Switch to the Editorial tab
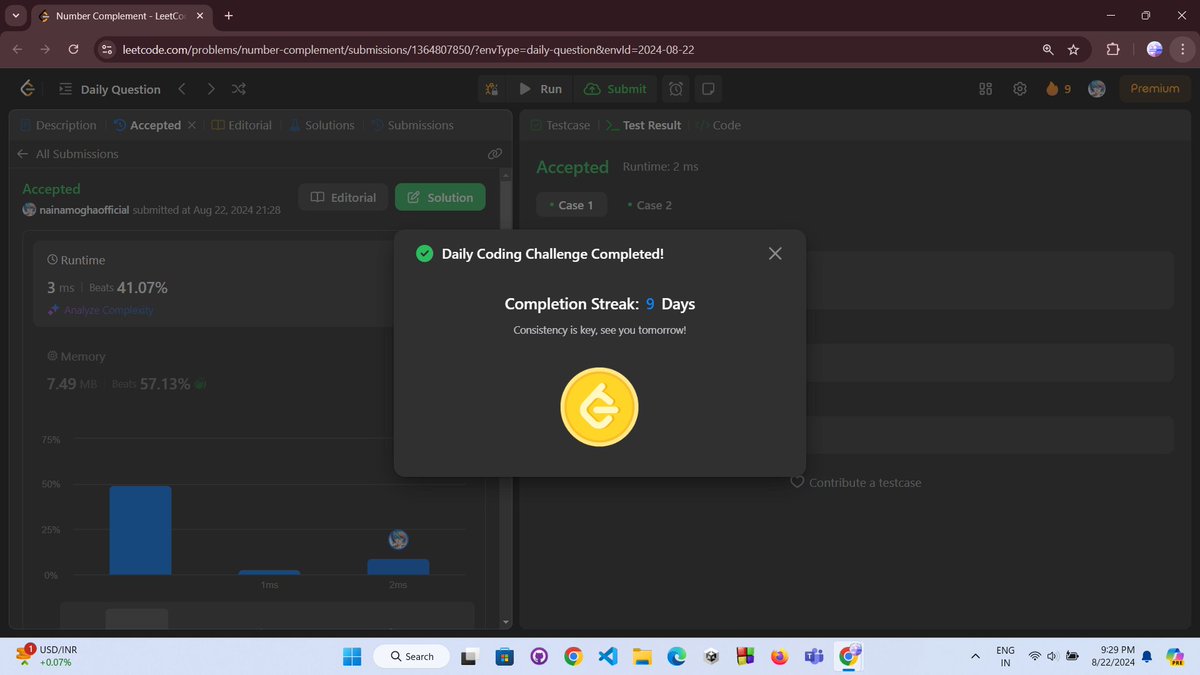 [242, 125]
